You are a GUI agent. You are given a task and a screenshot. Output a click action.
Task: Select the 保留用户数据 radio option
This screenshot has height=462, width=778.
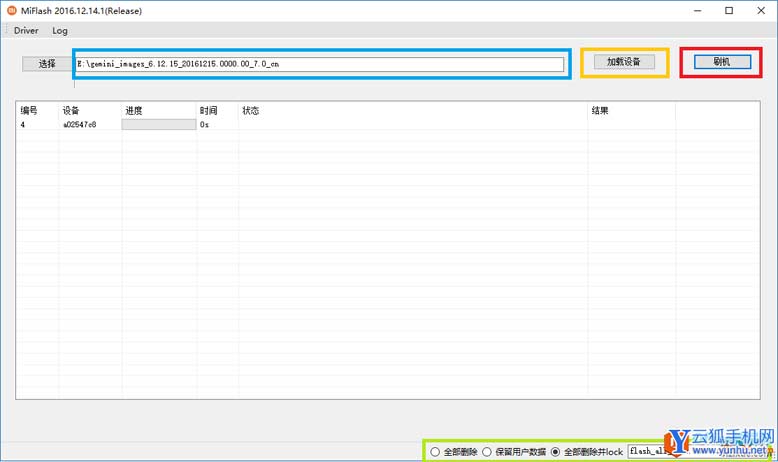click(488, 452)
